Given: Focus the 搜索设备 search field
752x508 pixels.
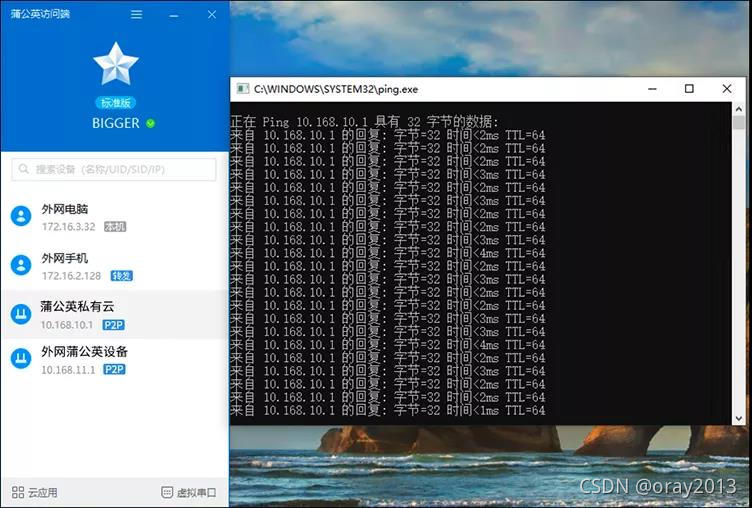Looking at the screenshot, I should click(x=114, y=169).
